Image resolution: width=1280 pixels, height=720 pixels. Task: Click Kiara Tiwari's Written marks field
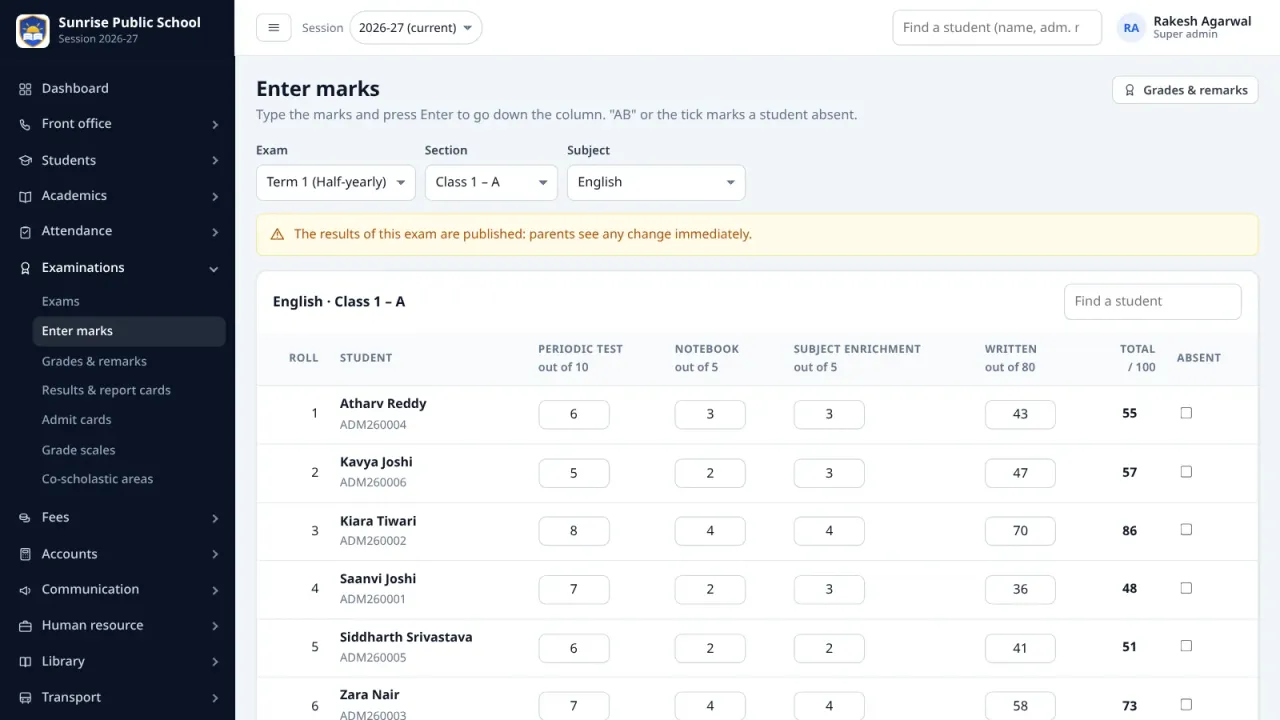[1020, 531]
